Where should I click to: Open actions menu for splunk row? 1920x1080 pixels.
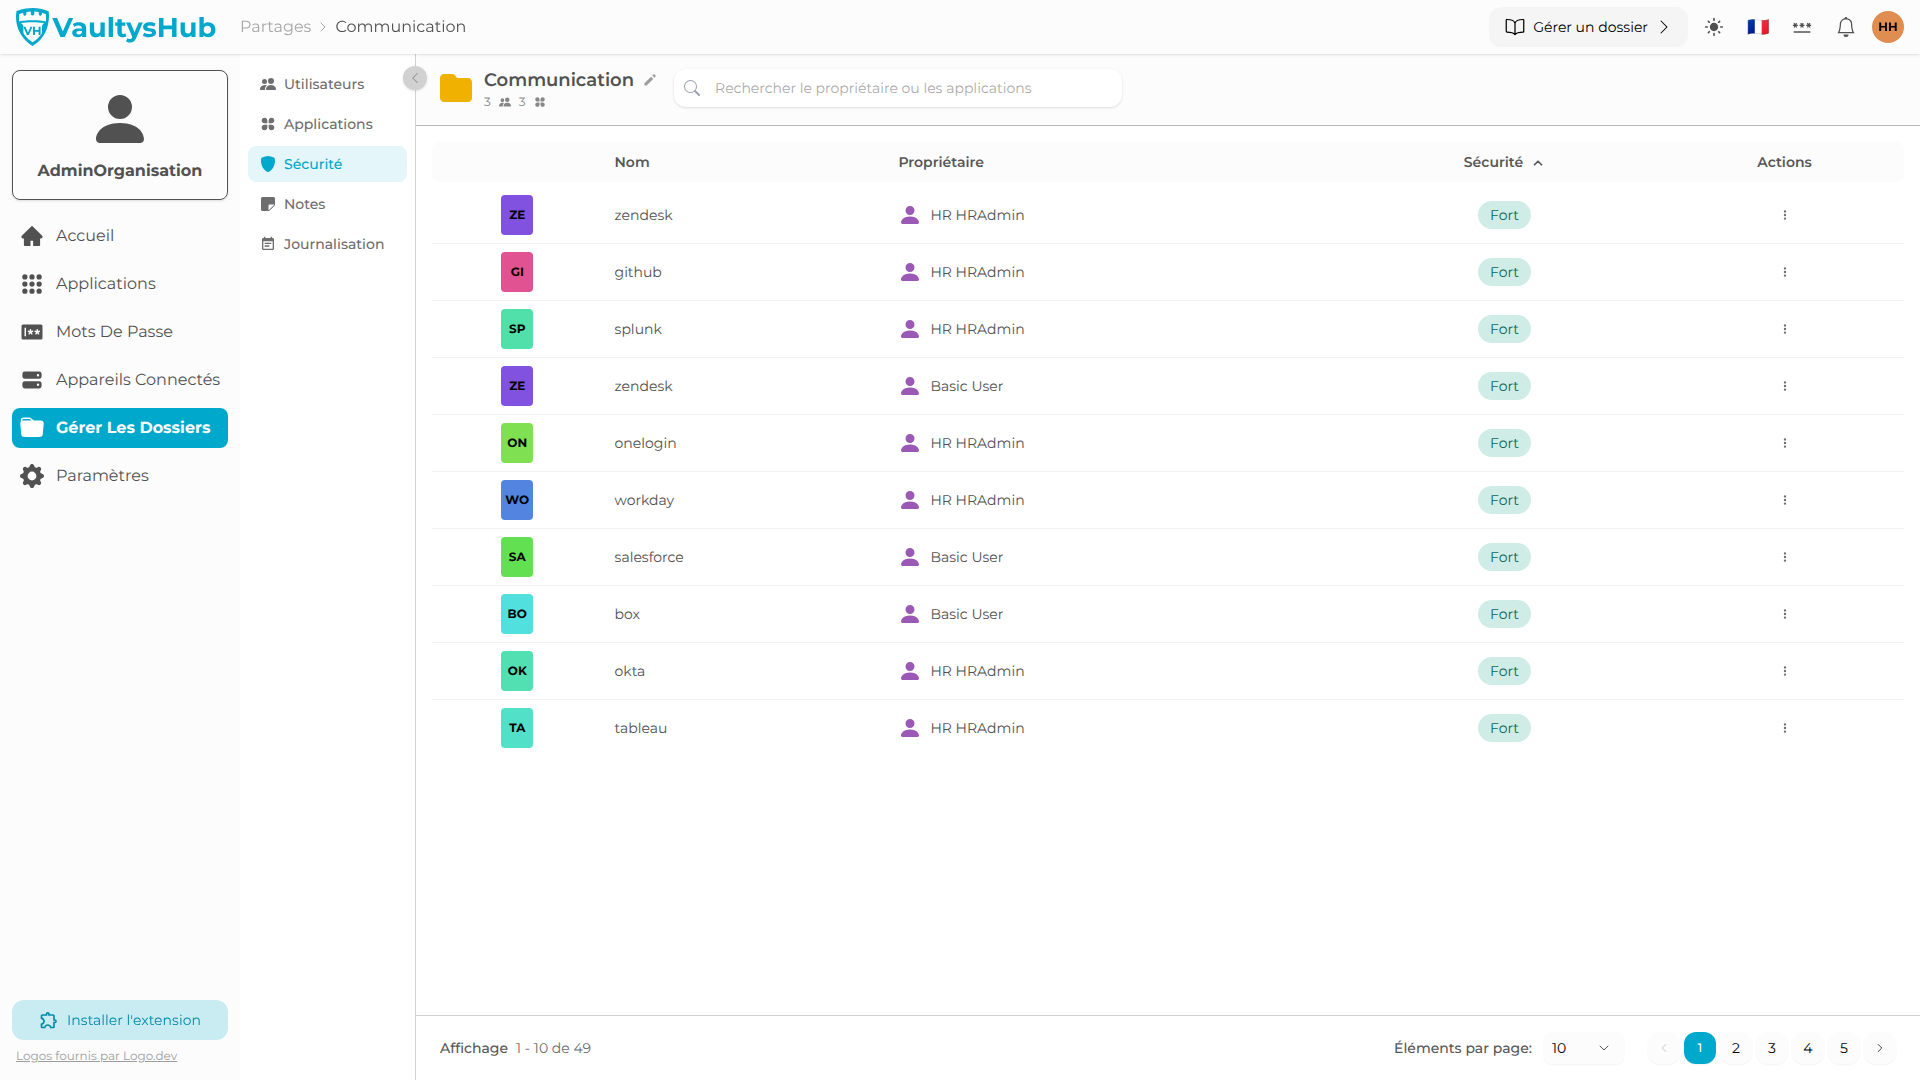pos(1785,329)
